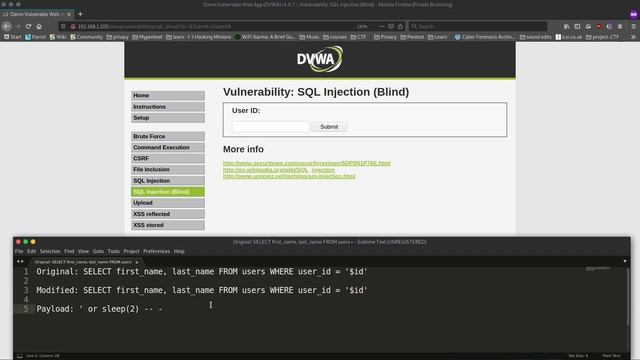Go to the CSRF page
The image size is (640, 360).
(168, 158)
